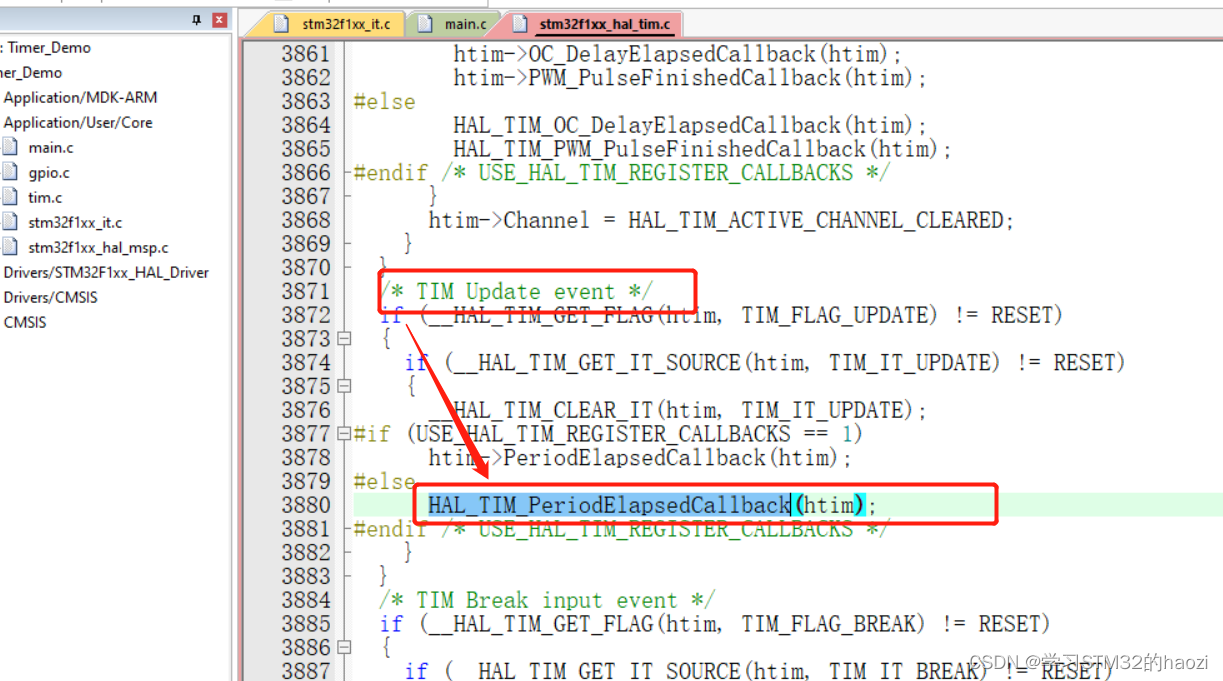Click line number 3861 in the gutter
The image size is (1223, 681).
[x=305, y=54]
